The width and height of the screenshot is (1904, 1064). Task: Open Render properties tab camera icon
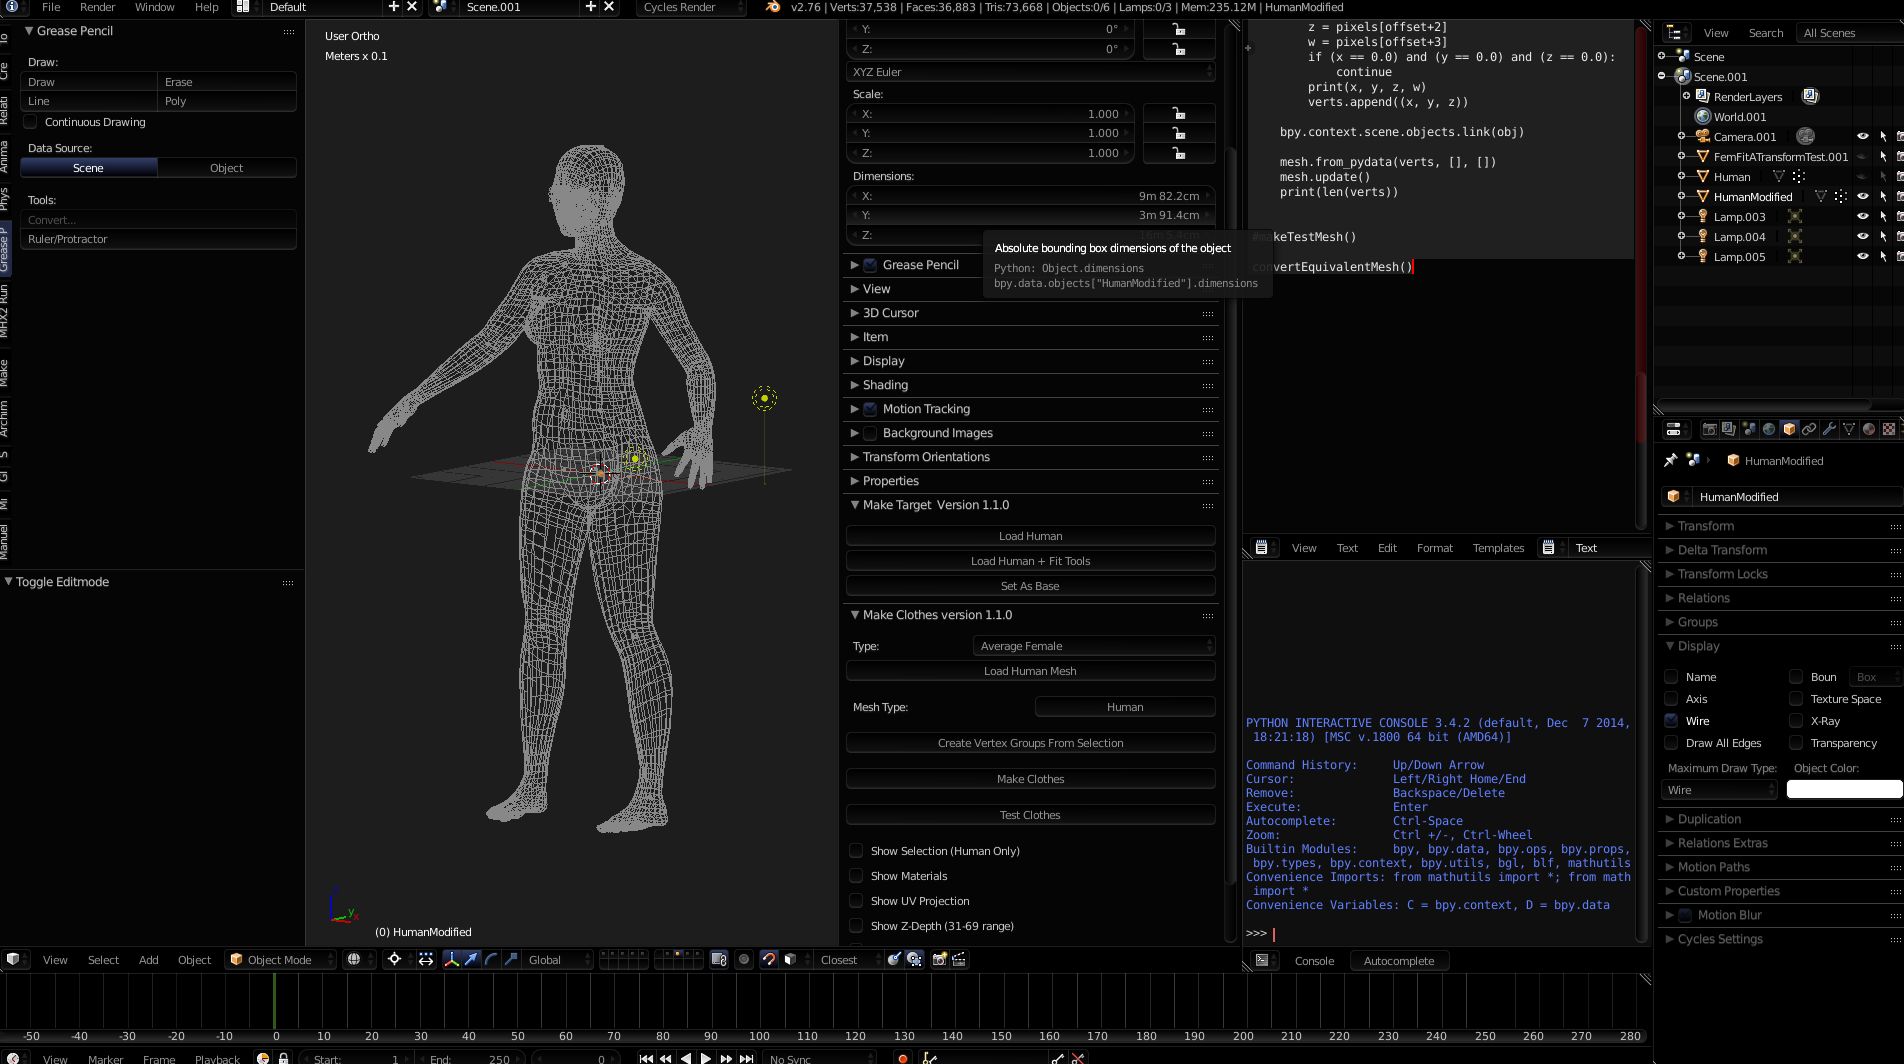point(1709,429)
